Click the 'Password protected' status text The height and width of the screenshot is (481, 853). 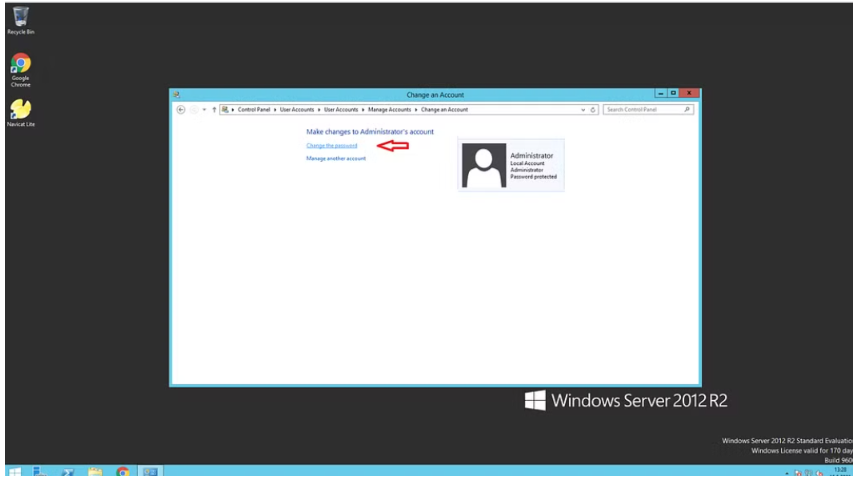[533, 177]
